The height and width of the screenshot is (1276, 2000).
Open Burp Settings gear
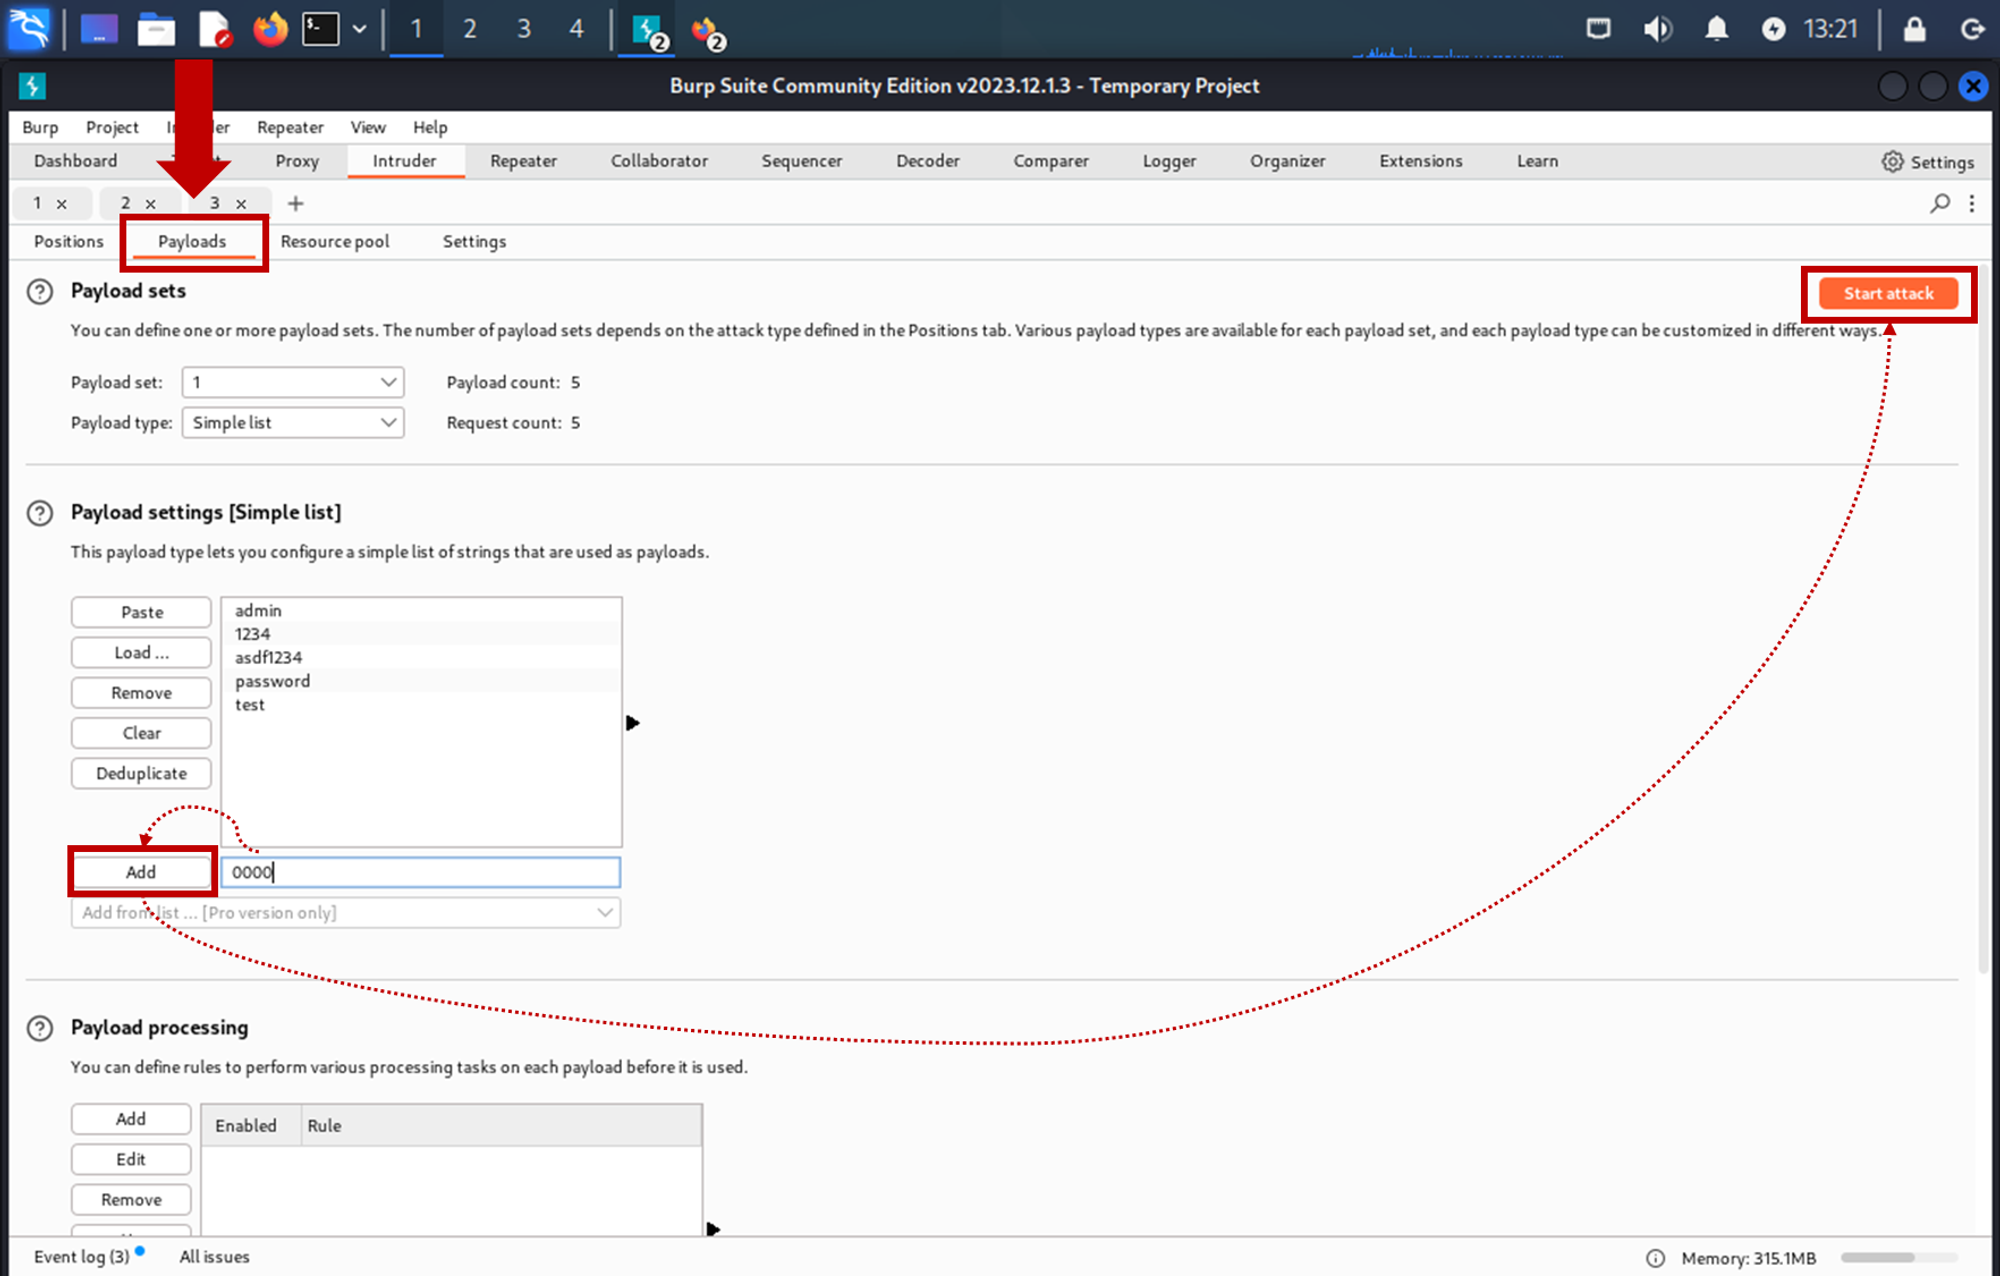tap(1927, 161)
